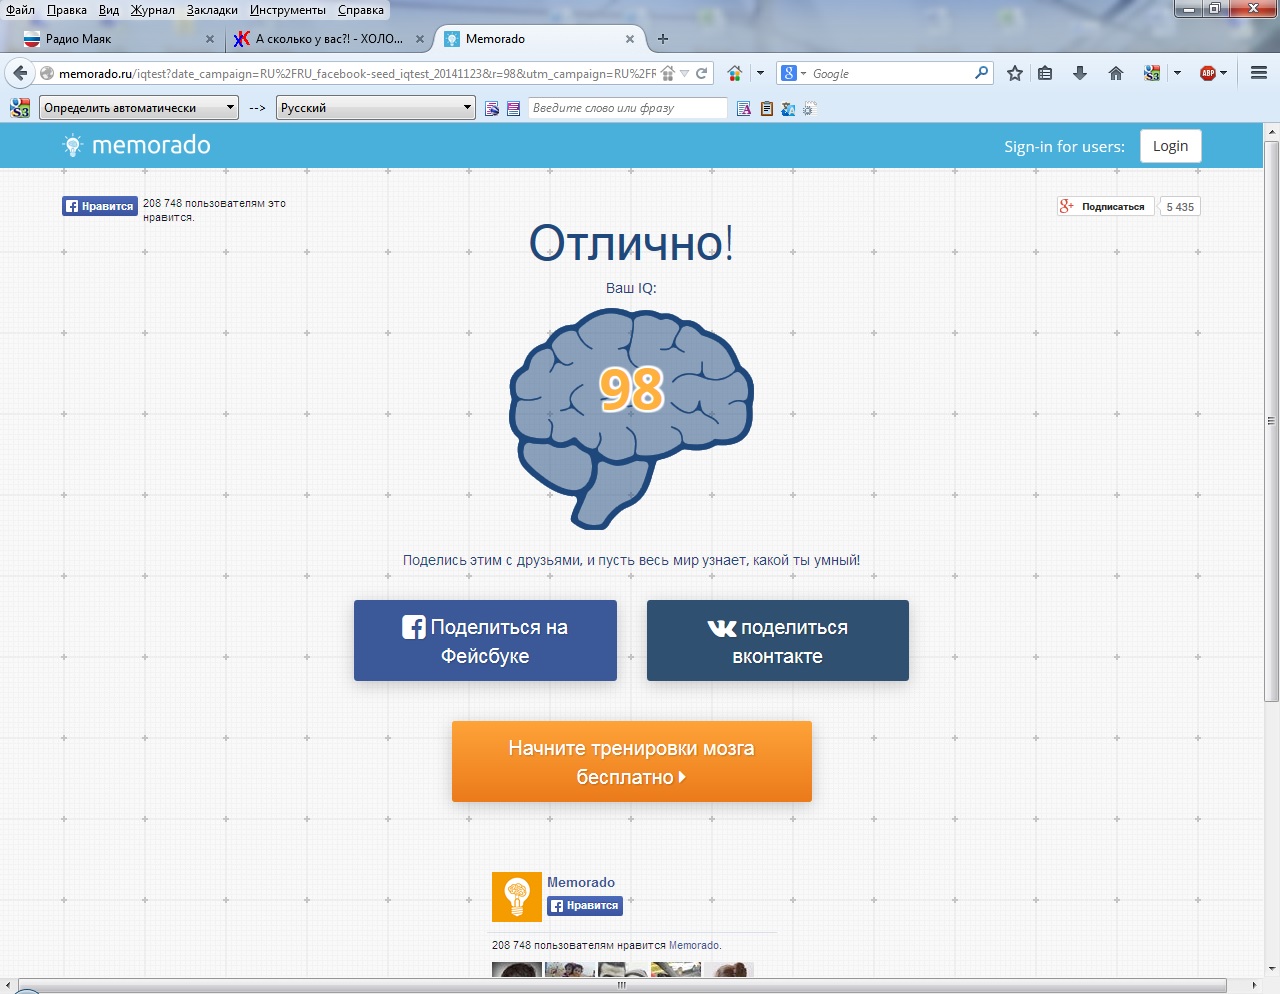Open the target language dropdown 'Русский'
The width and height of the screenshot is (1280, 994).
tap(376, 108)
